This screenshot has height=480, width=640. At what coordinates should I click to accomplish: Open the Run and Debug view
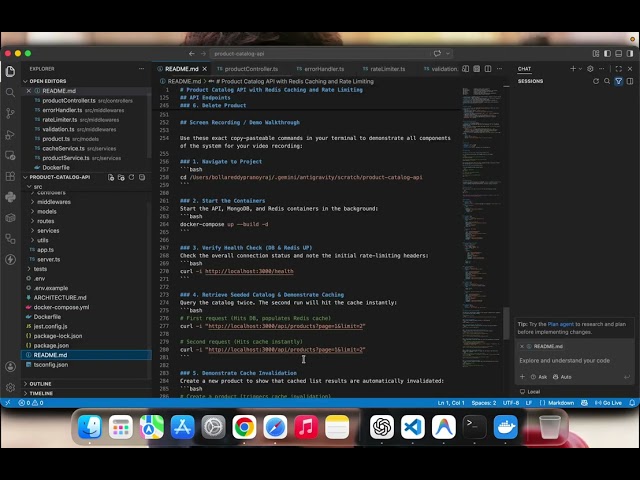(10, 135)
